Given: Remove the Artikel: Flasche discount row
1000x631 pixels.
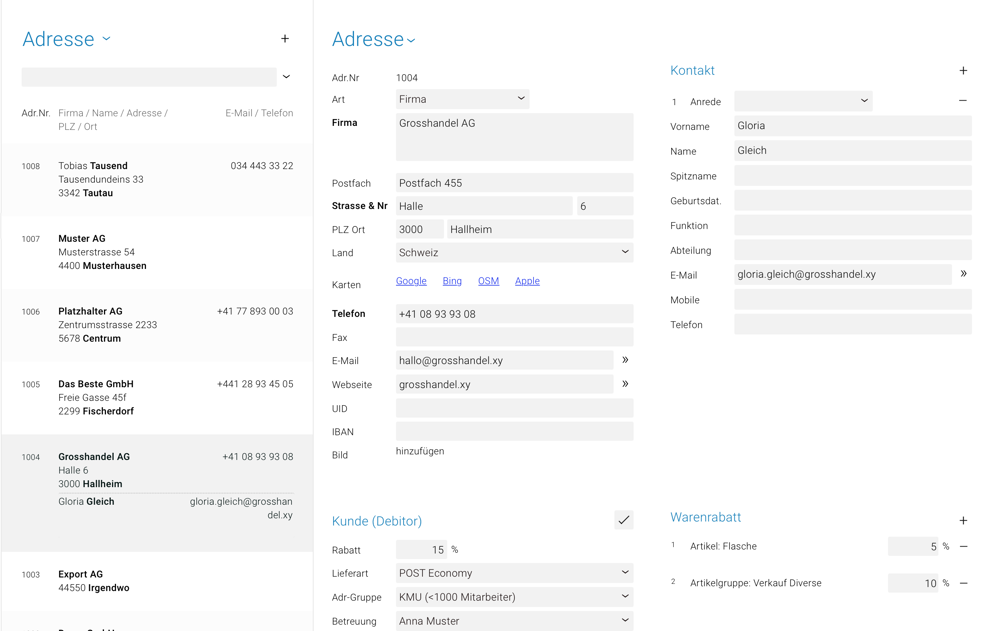Looking at the screenshot, I should pos(964,547).
